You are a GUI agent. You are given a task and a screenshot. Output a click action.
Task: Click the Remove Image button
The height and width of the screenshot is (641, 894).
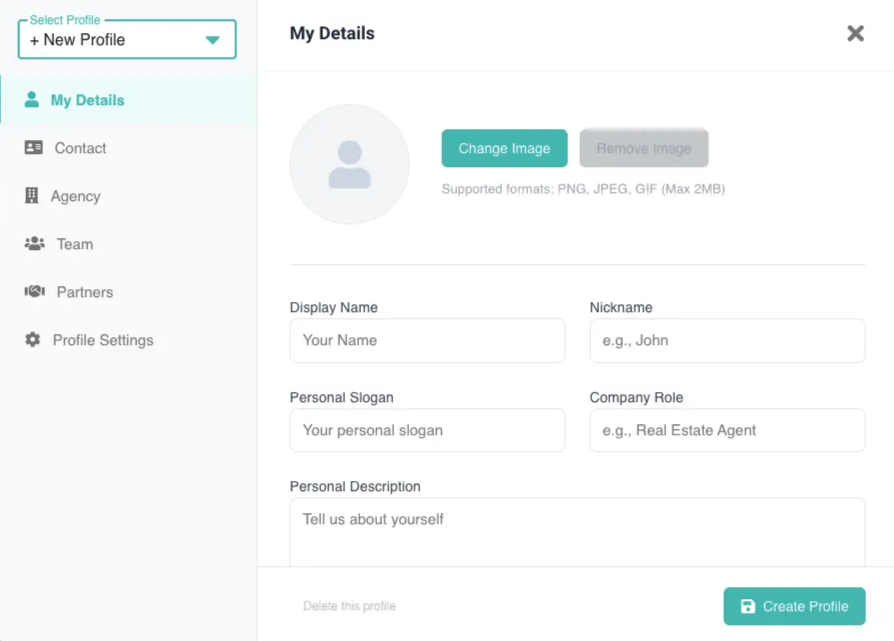tap(644, 149)
